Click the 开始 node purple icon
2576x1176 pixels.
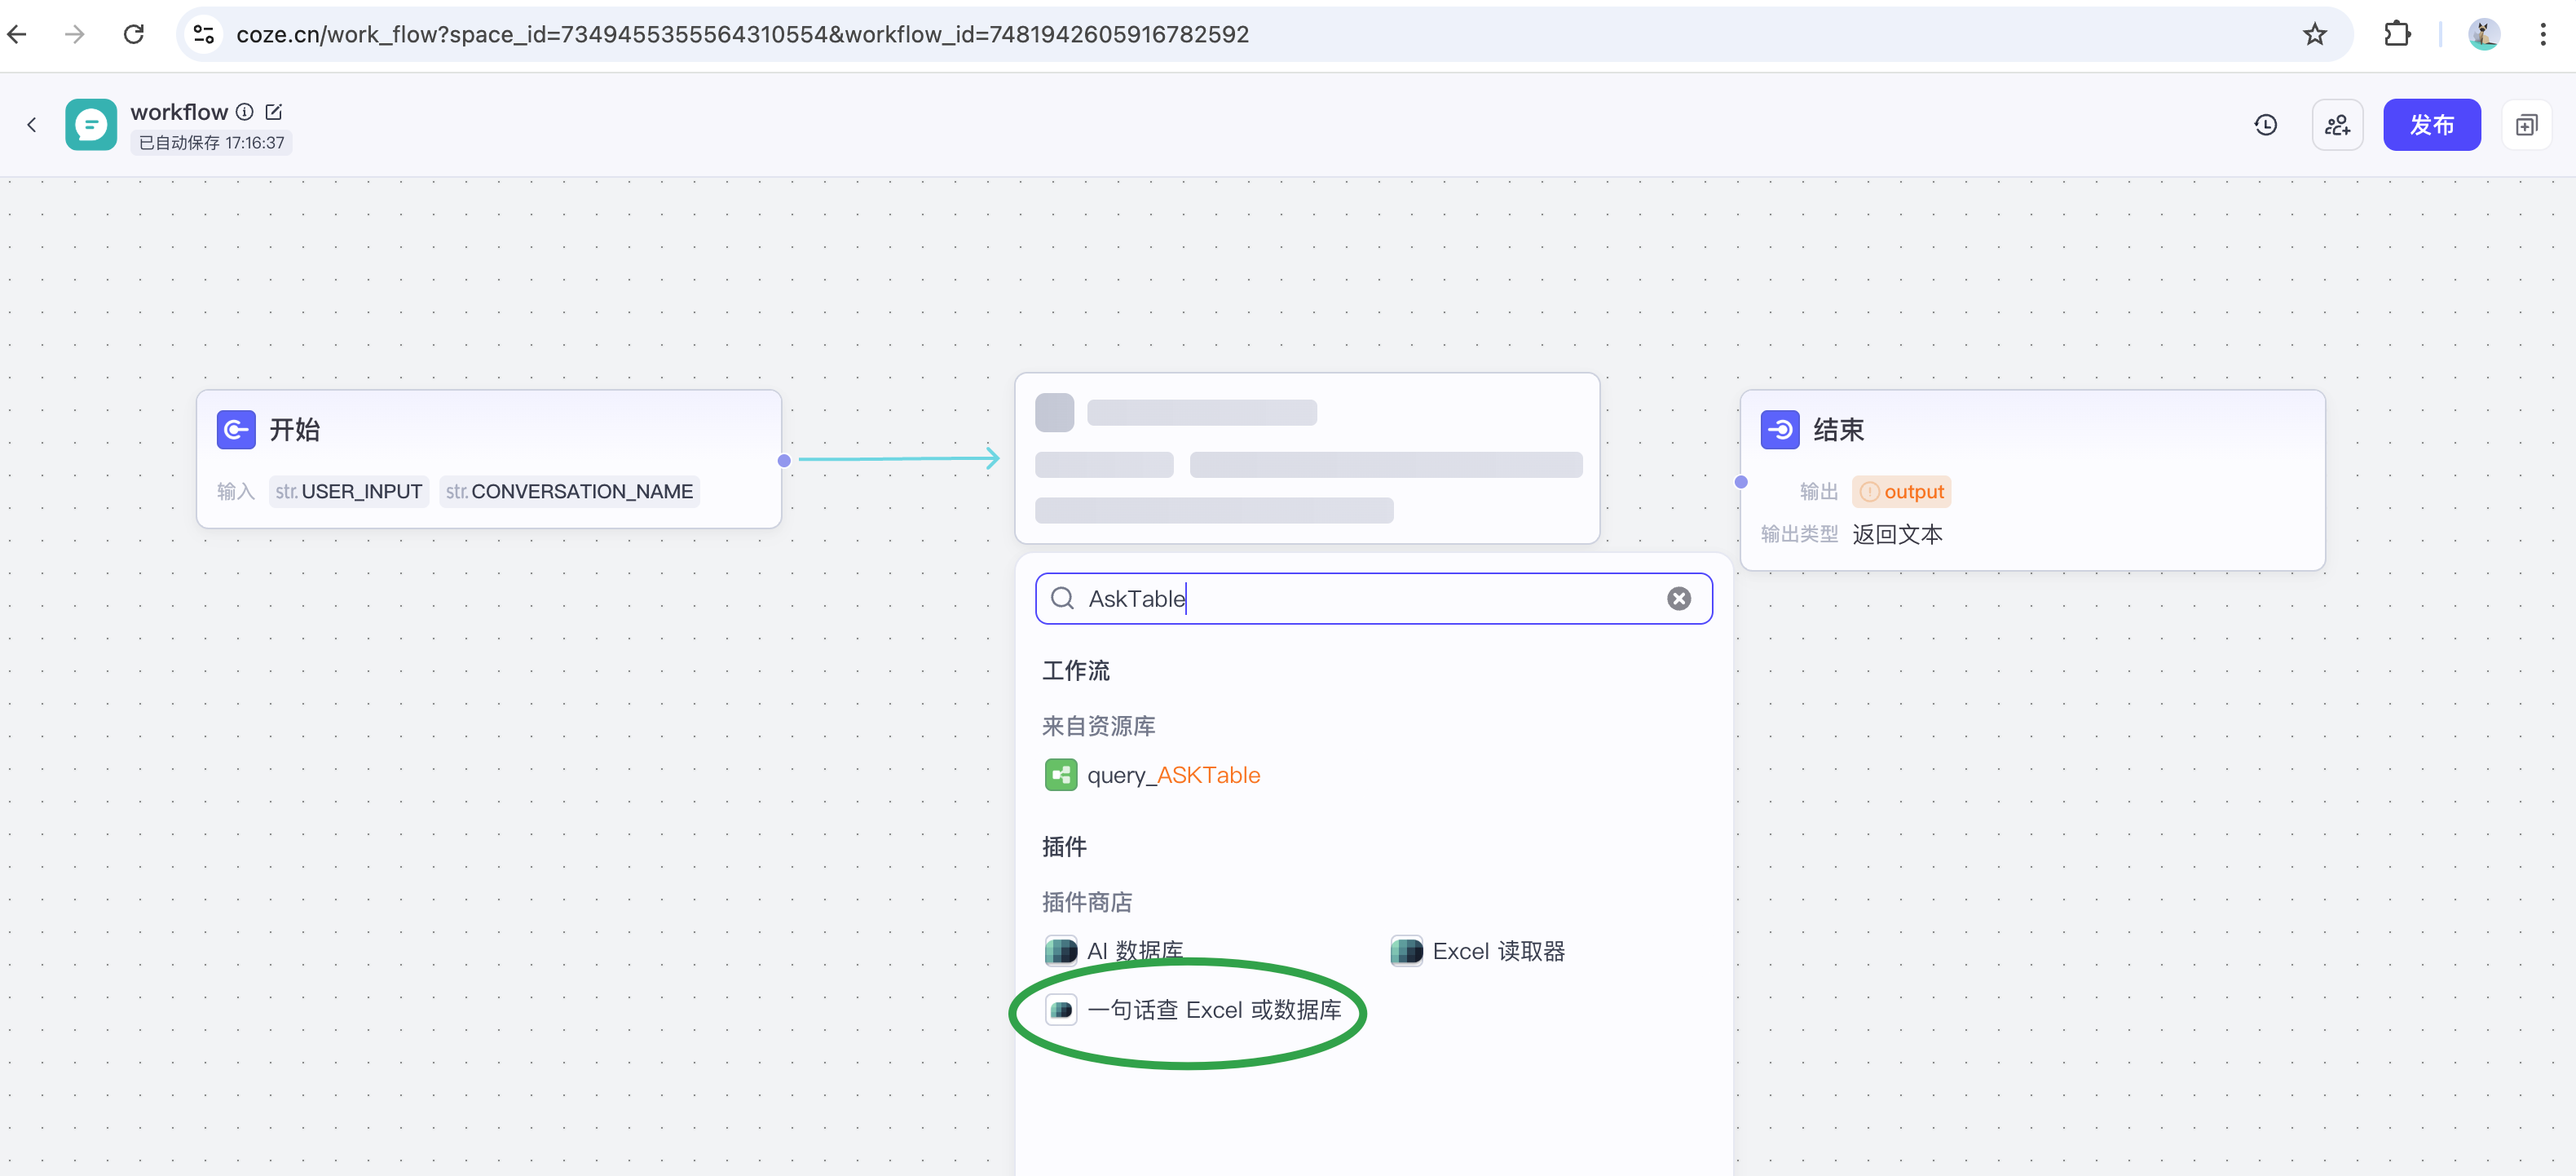(236, 430)
